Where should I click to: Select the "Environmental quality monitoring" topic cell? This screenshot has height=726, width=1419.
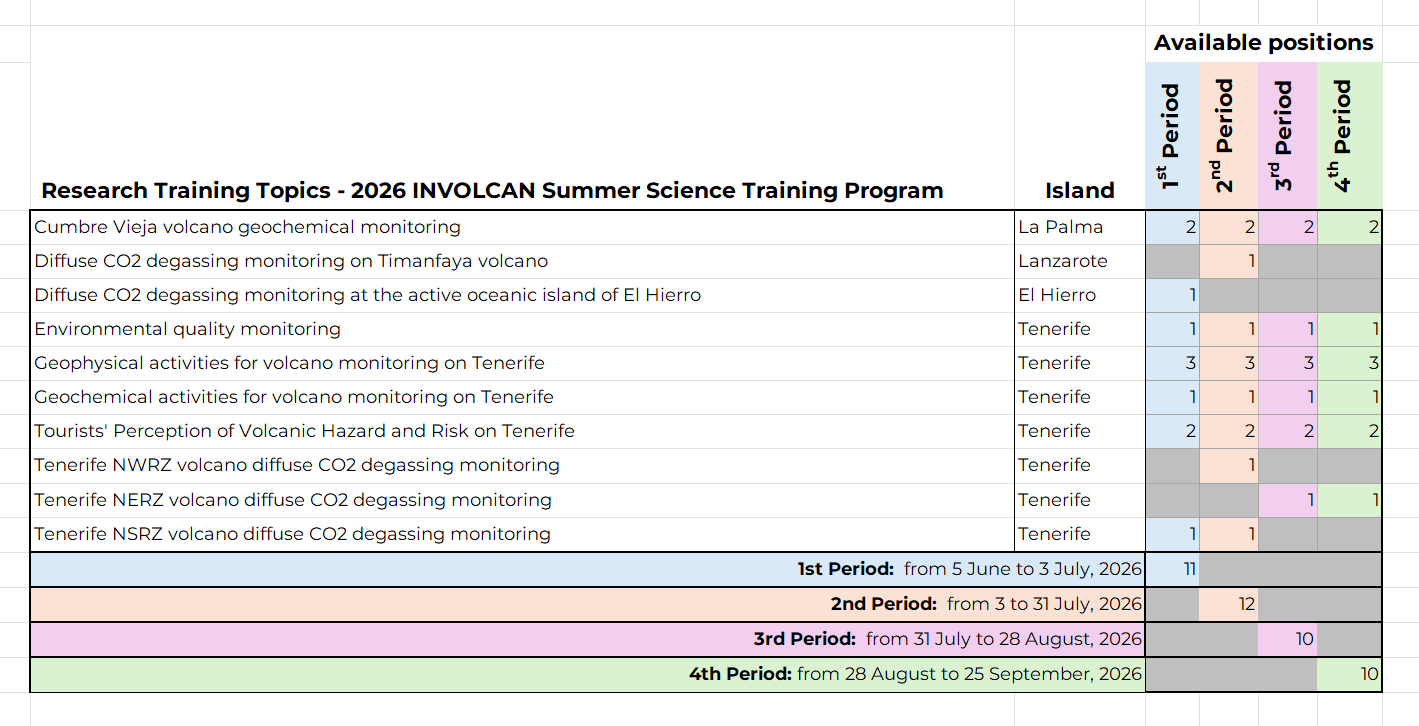point(188,329)
